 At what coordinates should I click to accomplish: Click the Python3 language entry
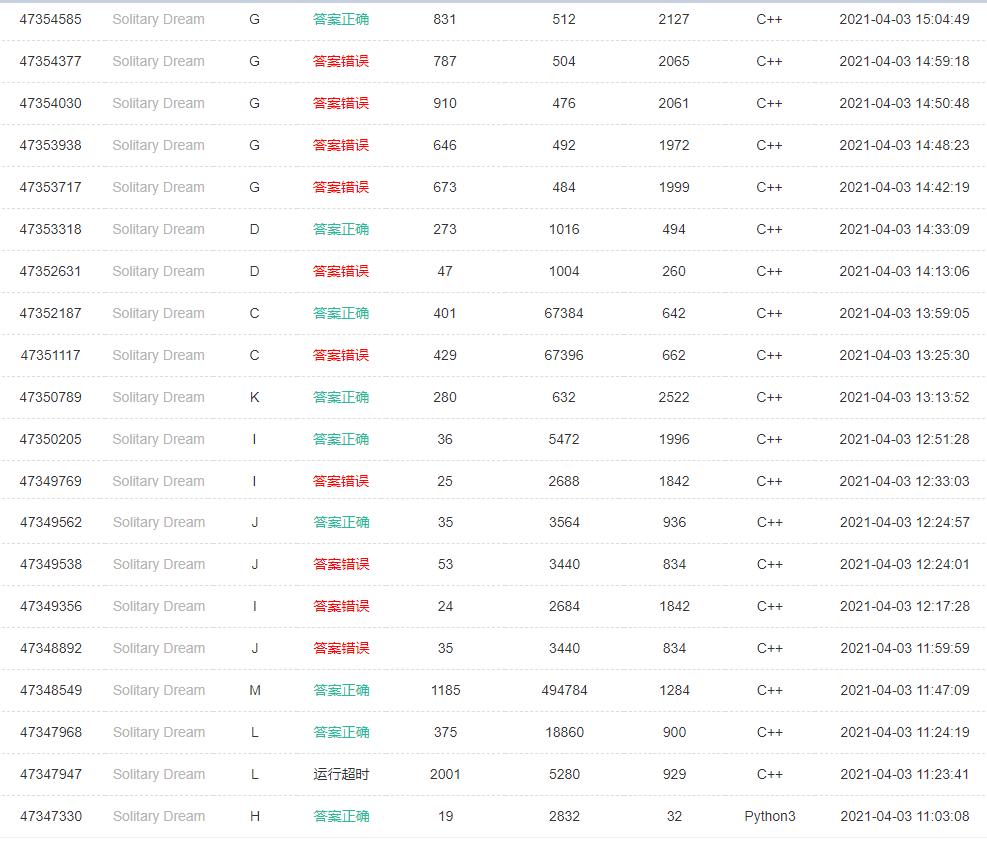coord(769,816)
